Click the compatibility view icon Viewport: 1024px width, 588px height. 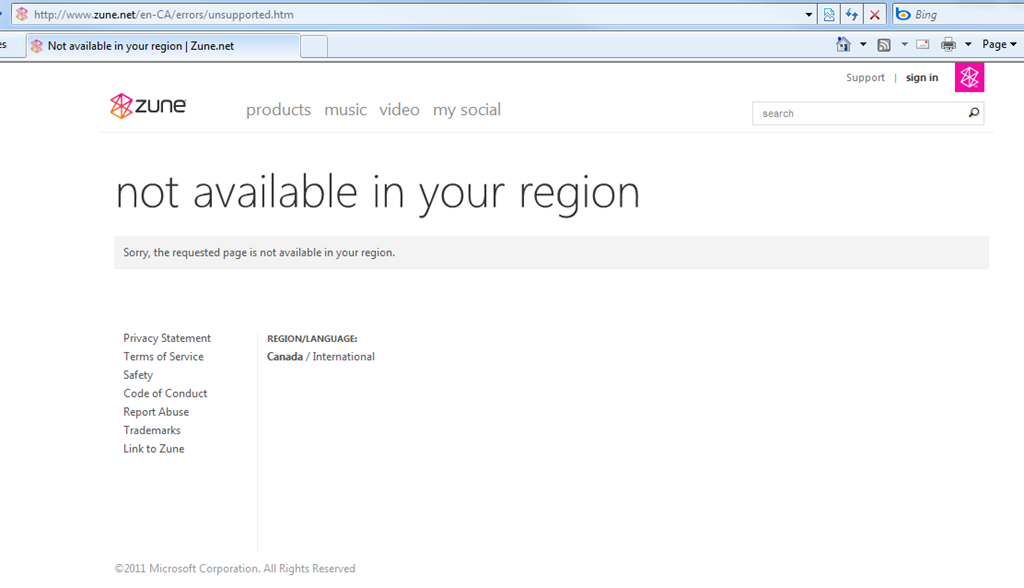click(x=829, y=14)
